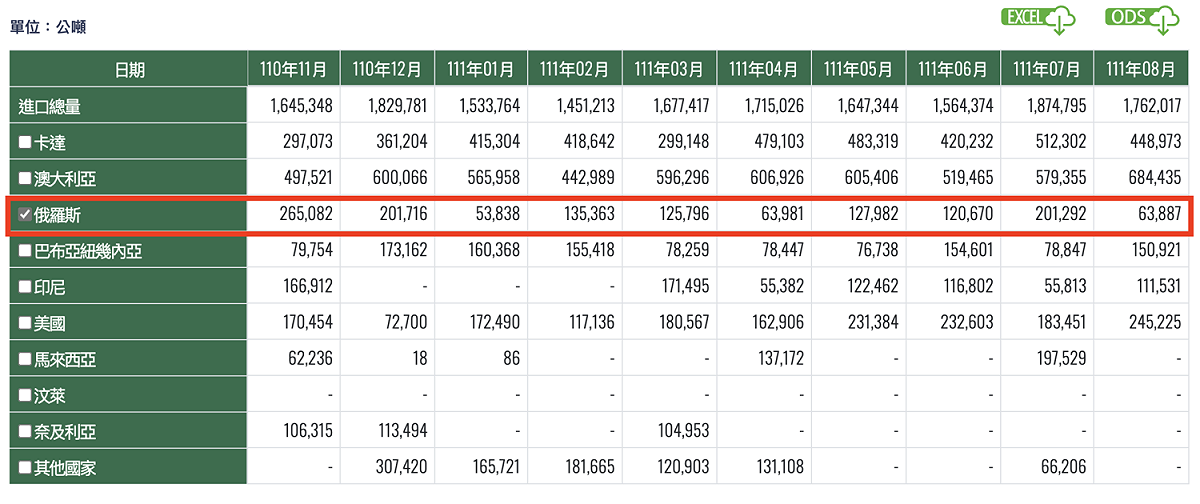Click the 日期 column header
This screenshot has height=504, width=1200.
pyautogui.click(x=128, y=69)
